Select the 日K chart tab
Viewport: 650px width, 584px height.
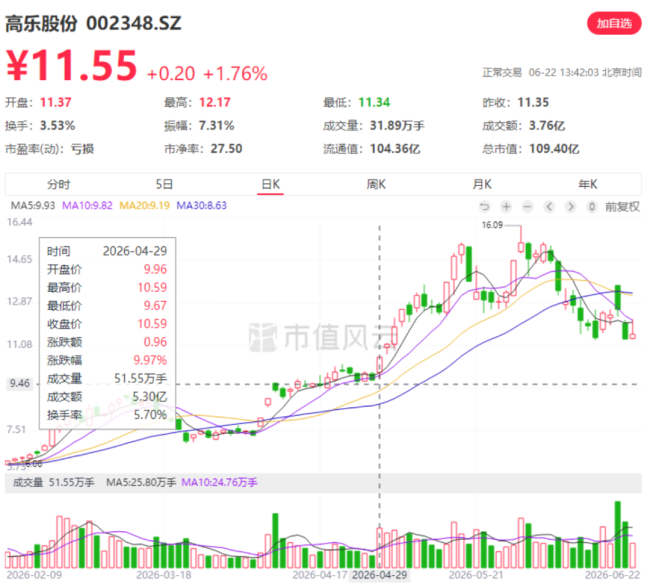click(x=270, y=184)
